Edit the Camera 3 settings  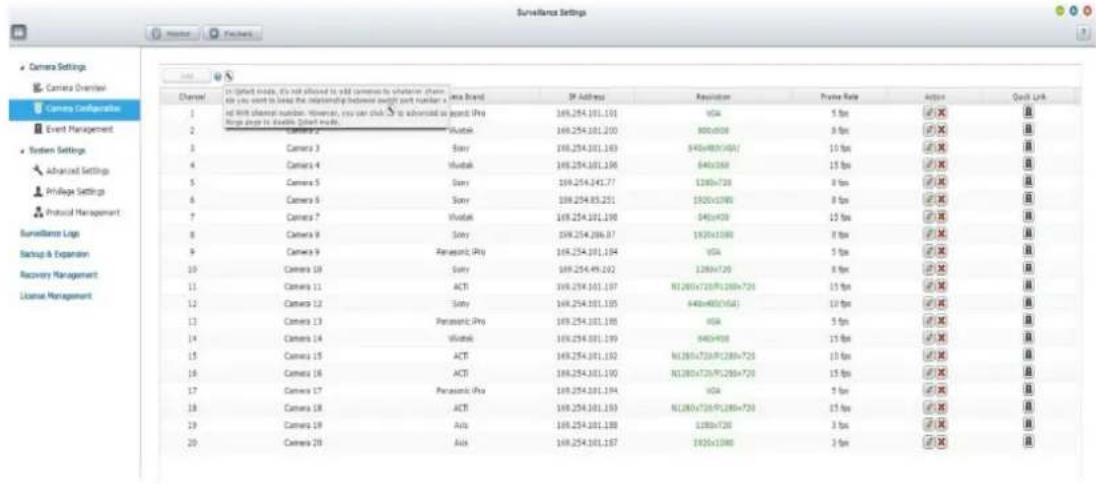(x=929, y=147)
